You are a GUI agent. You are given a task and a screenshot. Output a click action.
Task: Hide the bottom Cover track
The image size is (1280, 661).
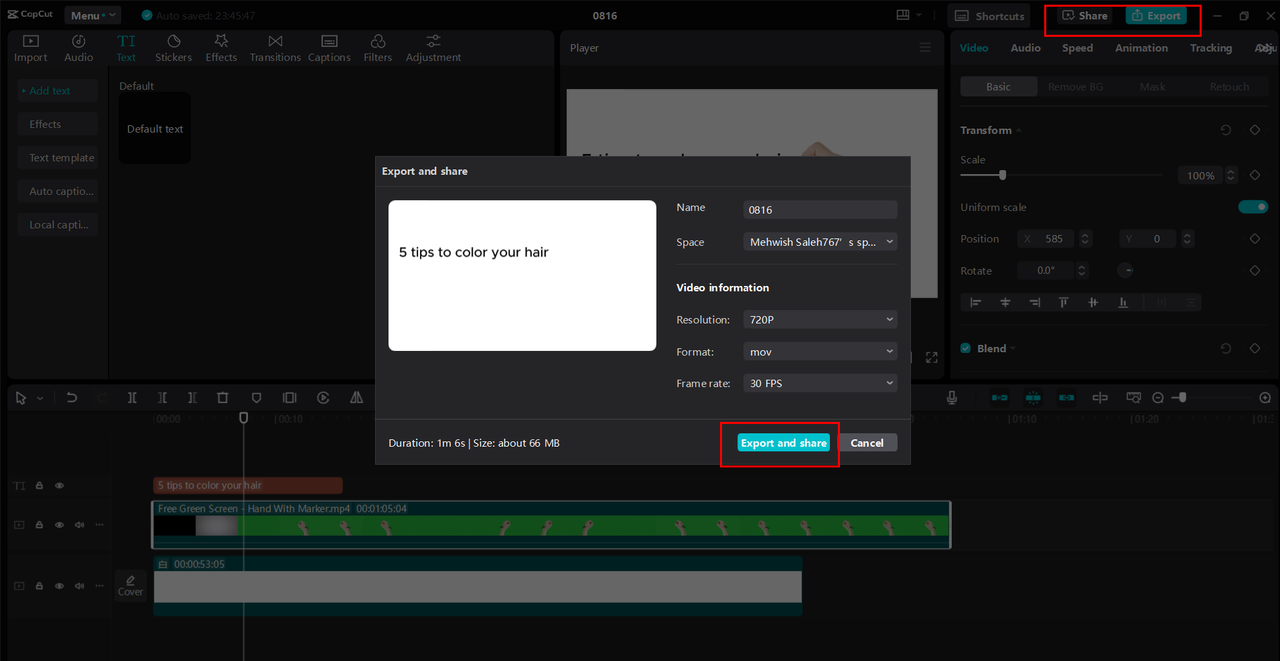point(59,586)
